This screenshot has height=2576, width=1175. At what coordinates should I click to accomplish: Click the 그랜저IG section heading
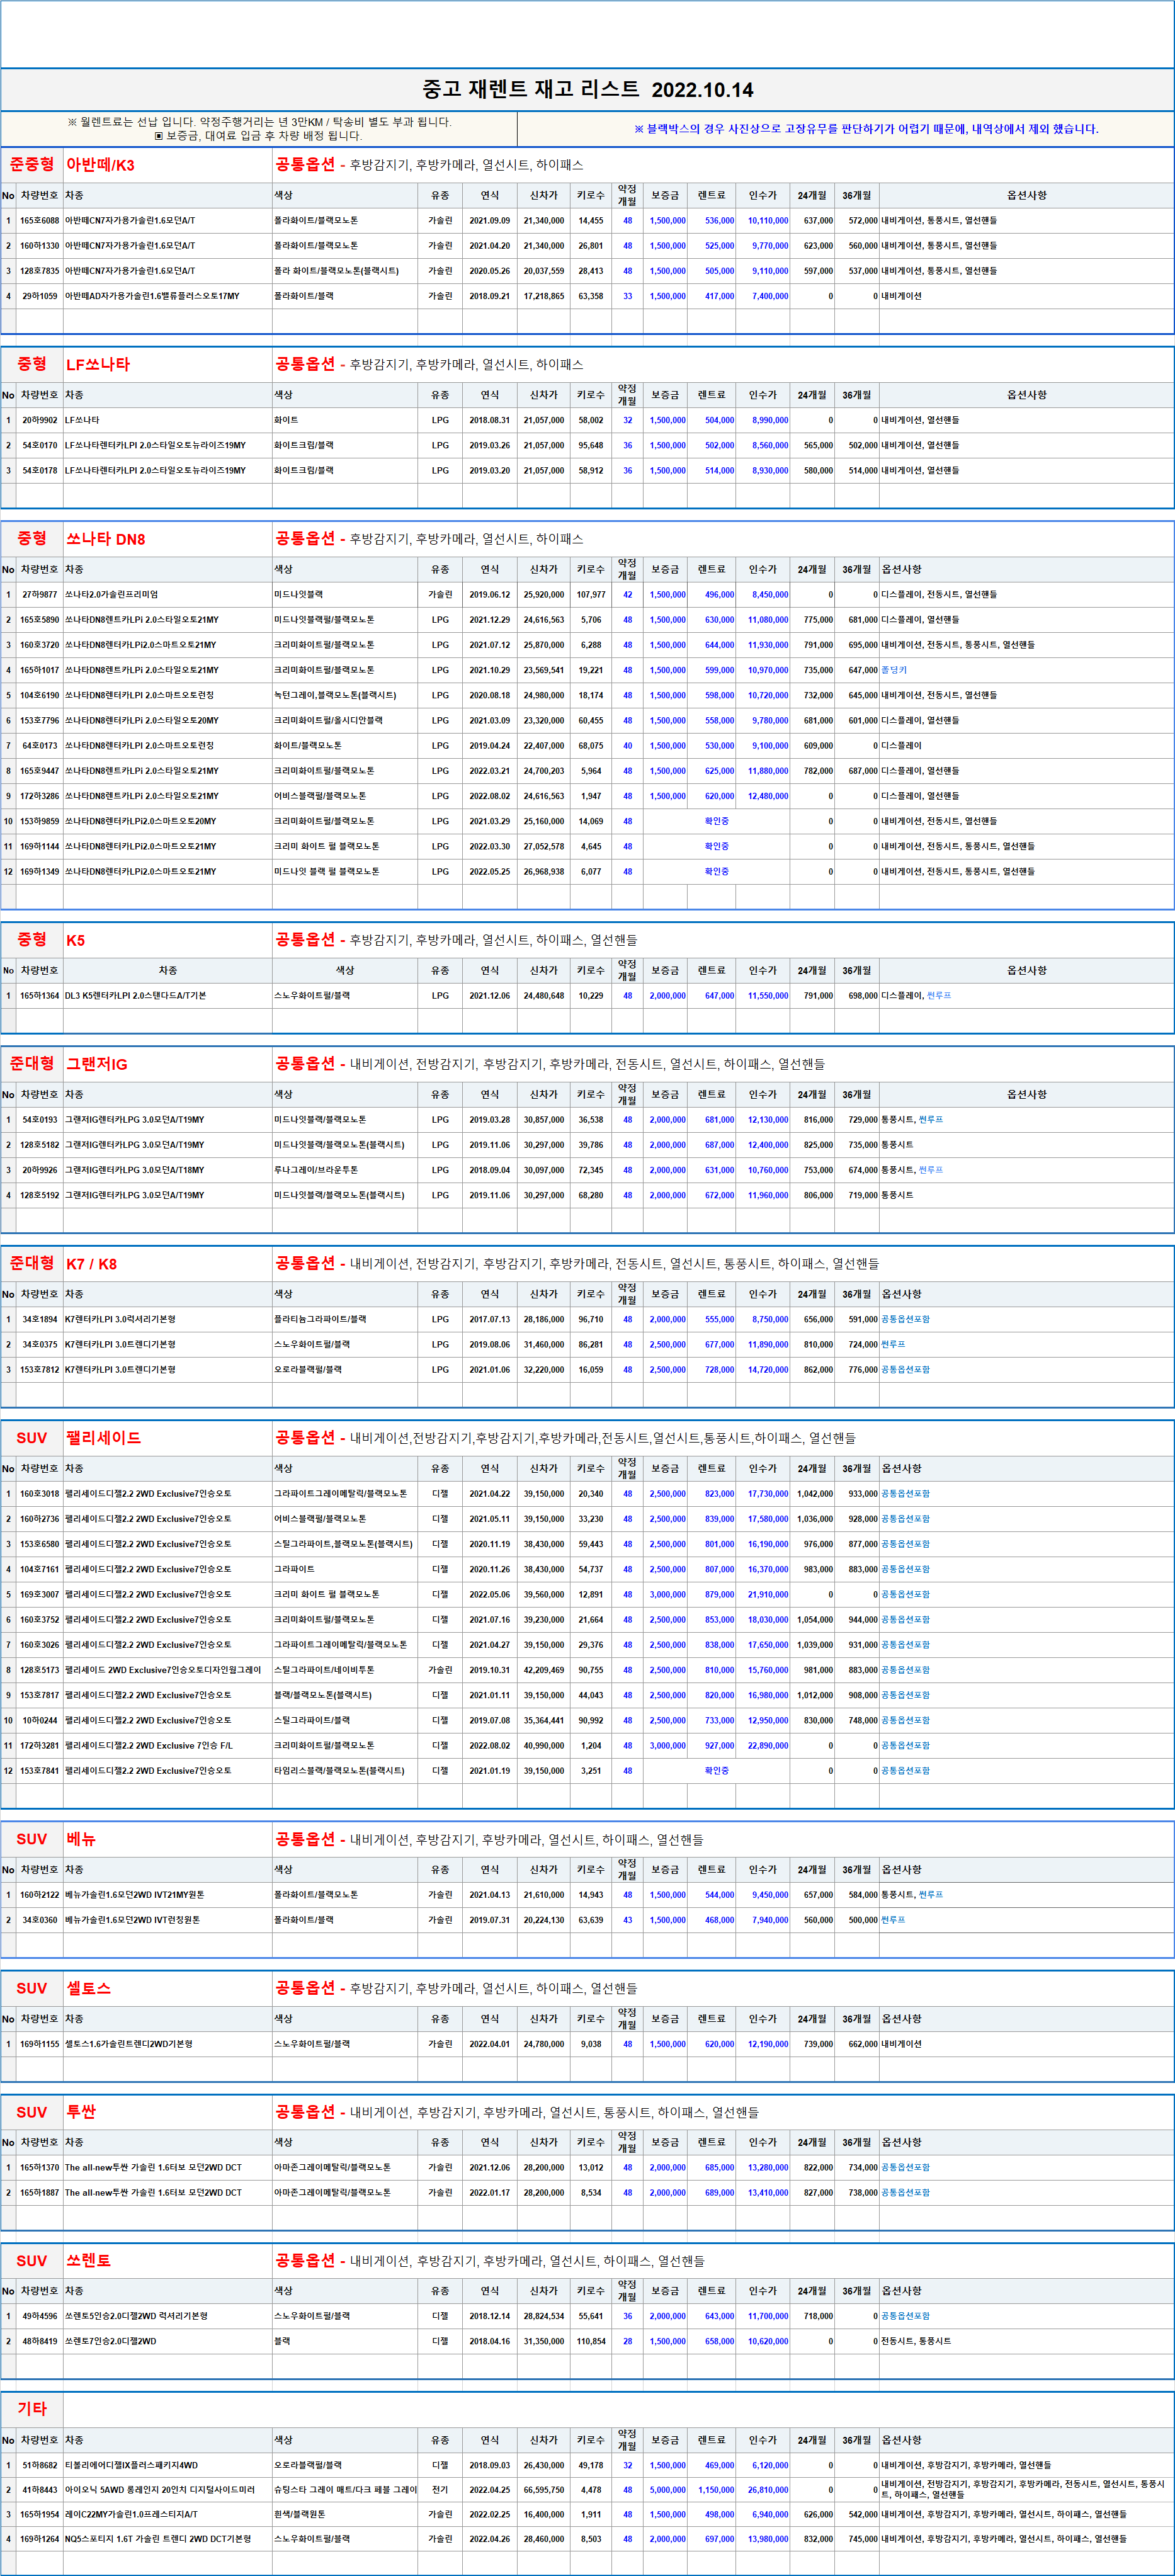click(x=97, y=1064)
